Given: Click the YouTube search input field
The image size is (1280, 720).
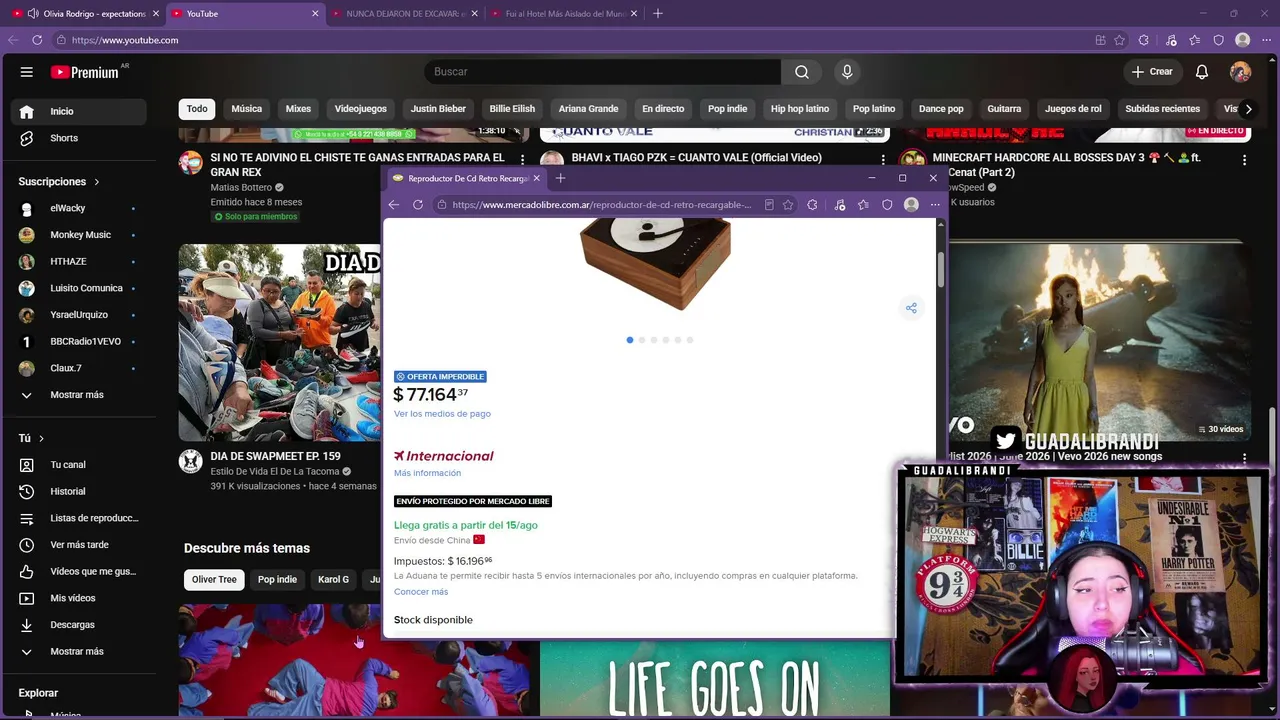Looking at the screenshot, I should point(603,72).
